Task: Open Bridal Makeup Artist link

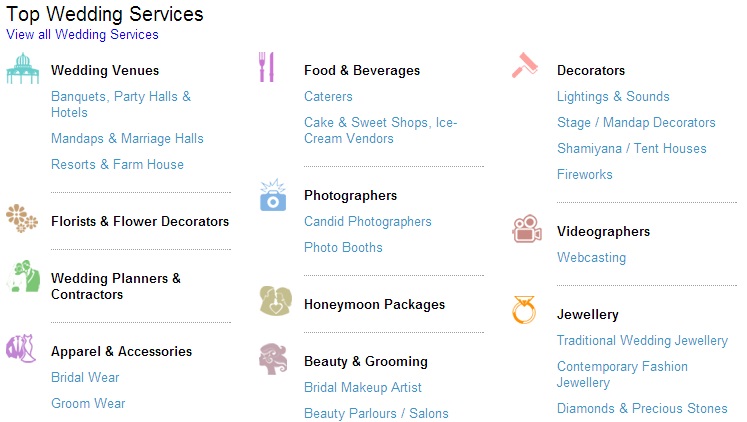Action: [363, 388]
